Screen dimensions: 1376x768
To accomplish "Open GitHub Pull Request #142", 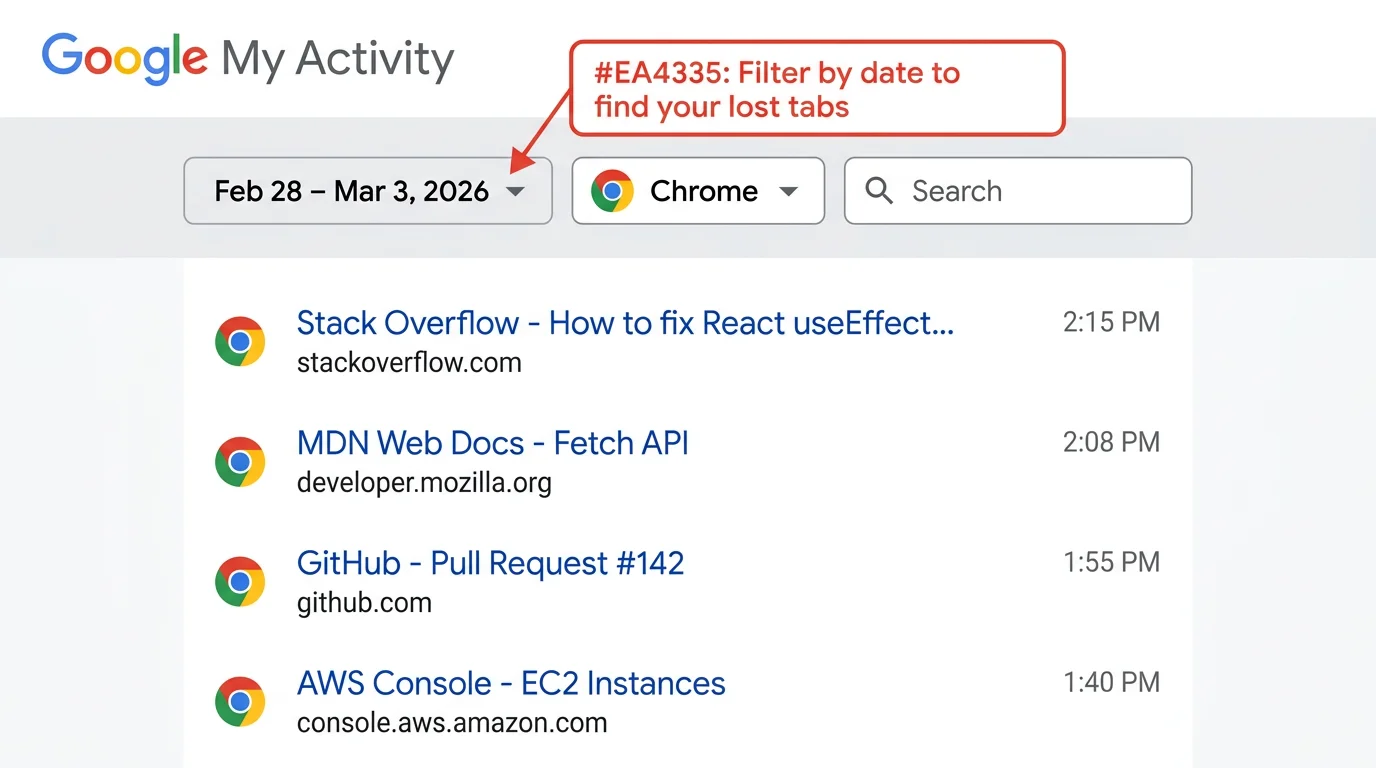I will pos(490,562).
